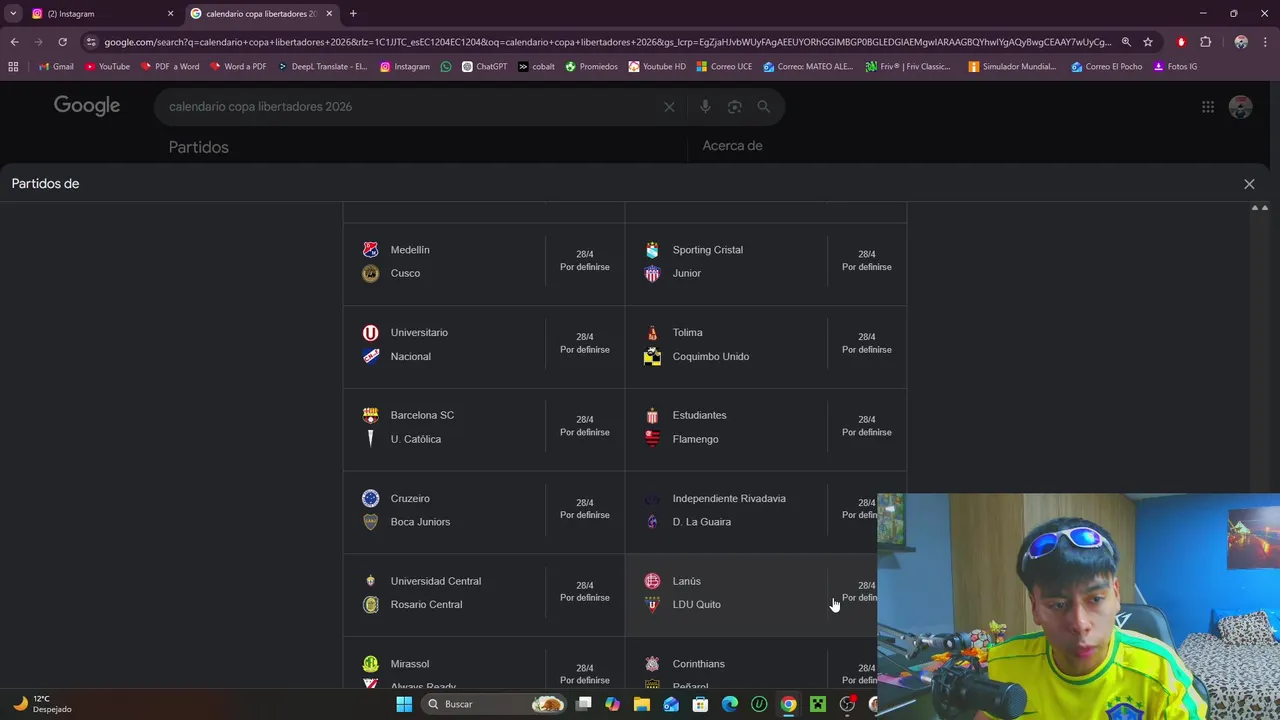
Task: Switch to the Instagram tab
Action: click(x=100, y=14)
